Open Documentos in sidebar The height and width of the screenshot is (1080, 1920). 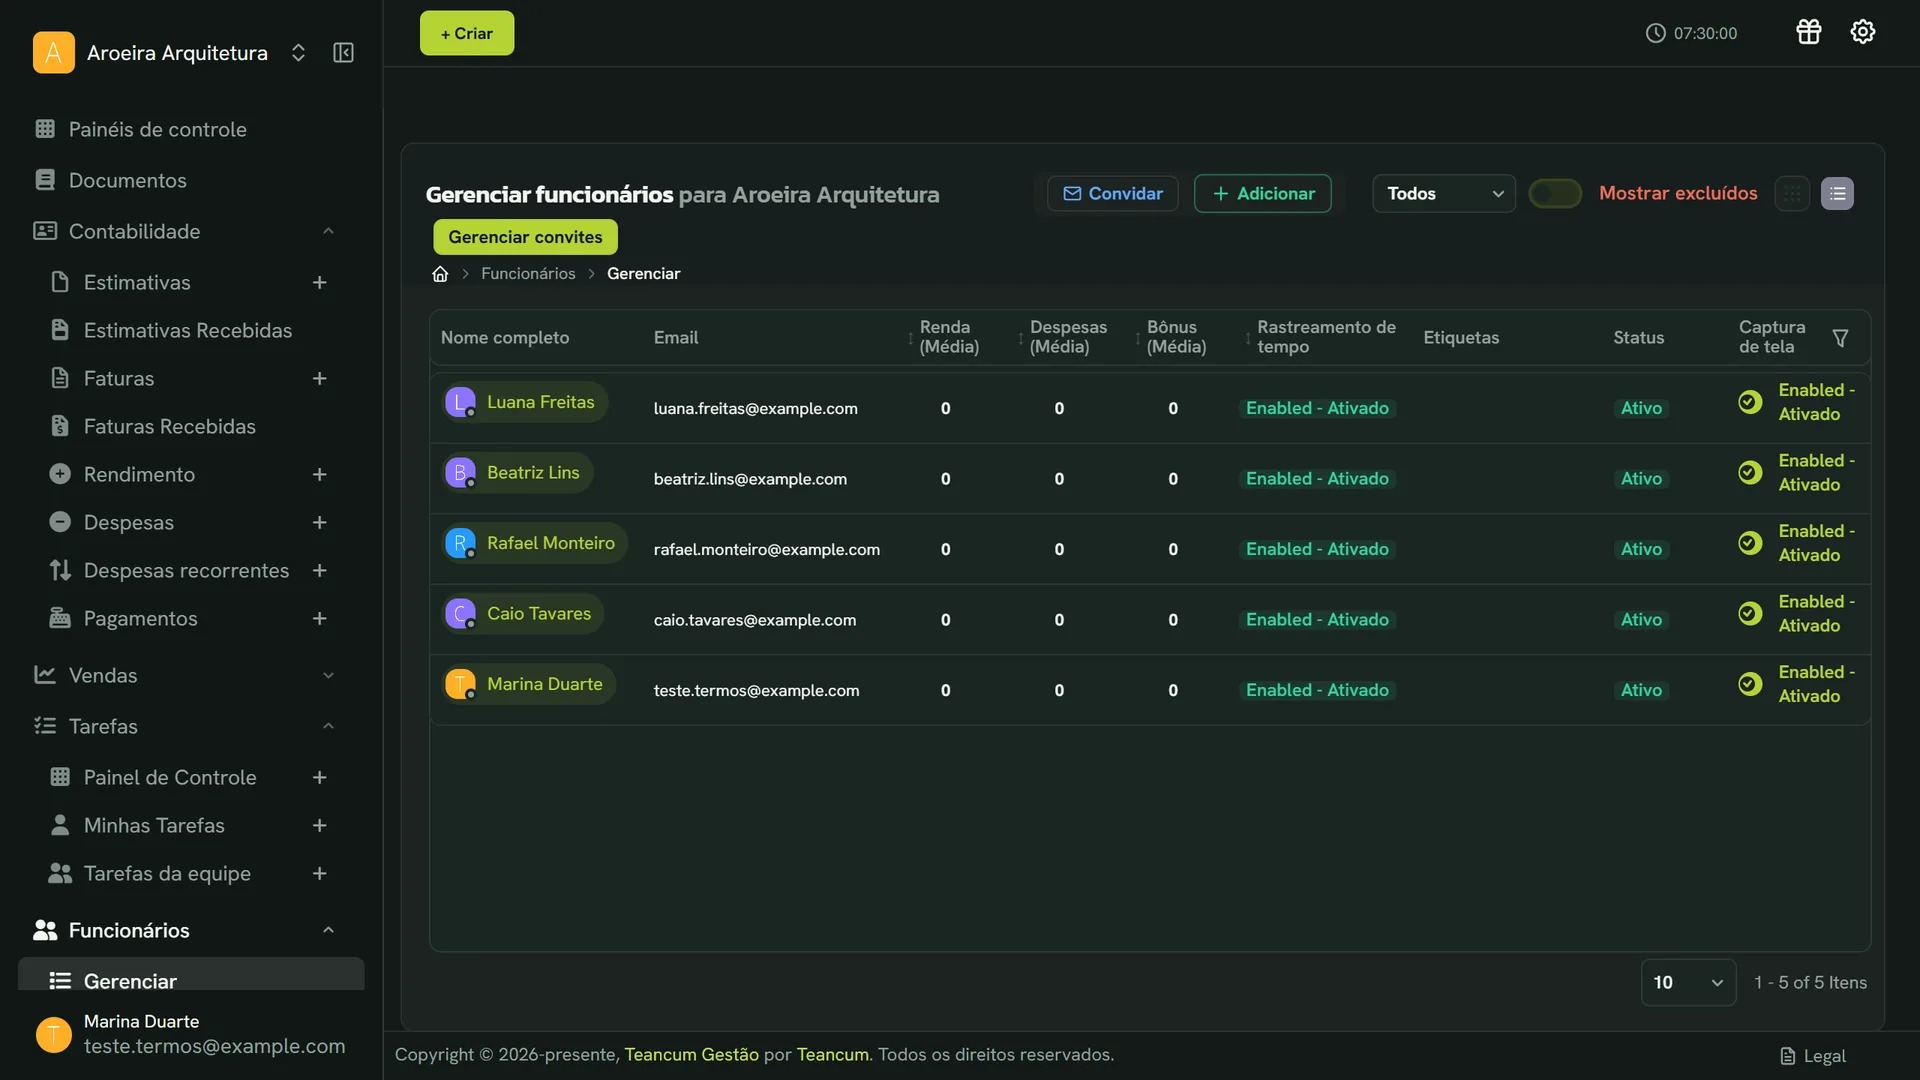point(127,181)
